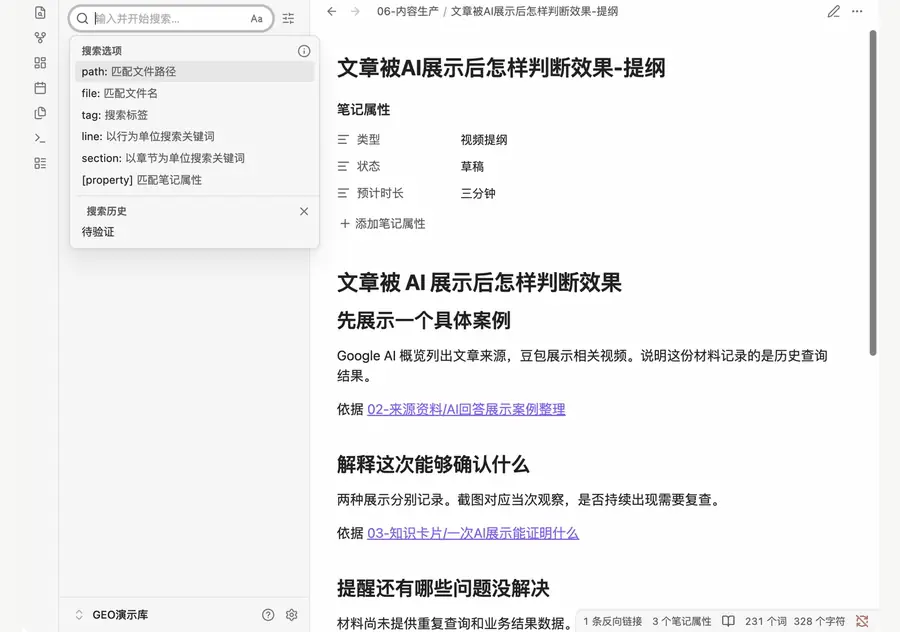Expand the GEO演示库 vault switcher
Screen dimensions: 900x632
pyautogui.click(x=111, y=615)
